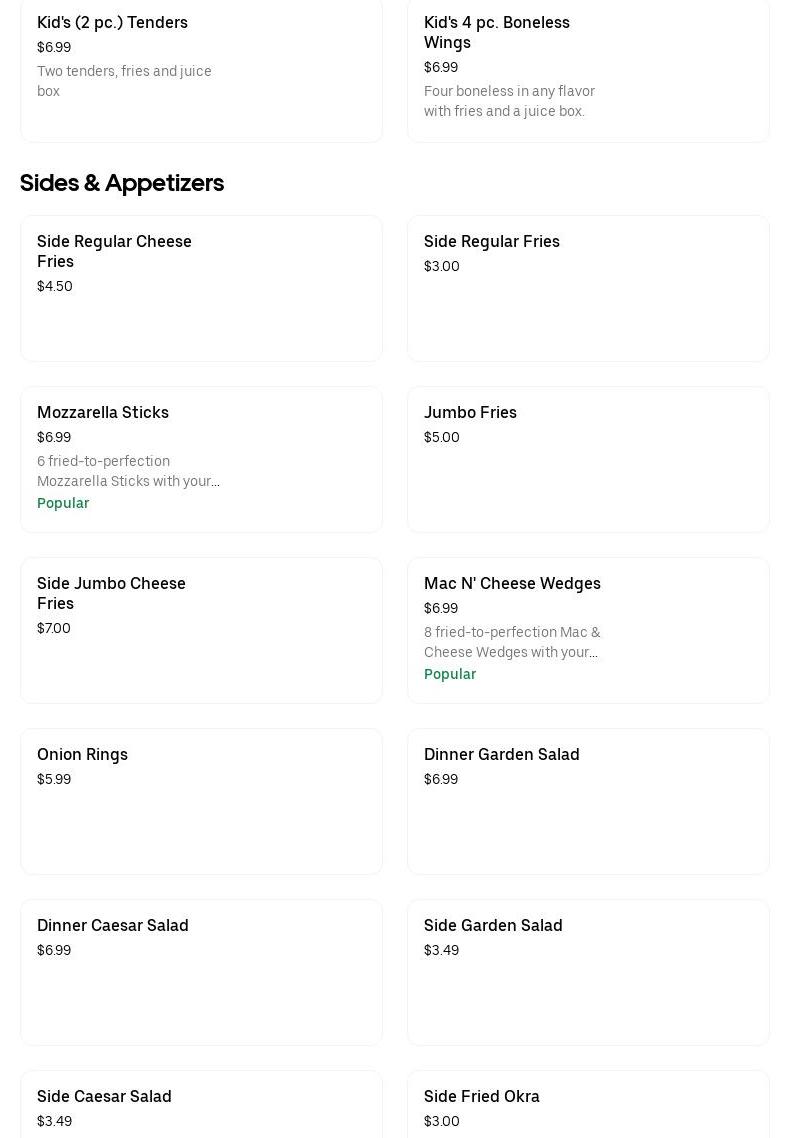Click the Mozzarella Sticks description text
Screen dimensions: 804x1138
(x=128, y=471)
